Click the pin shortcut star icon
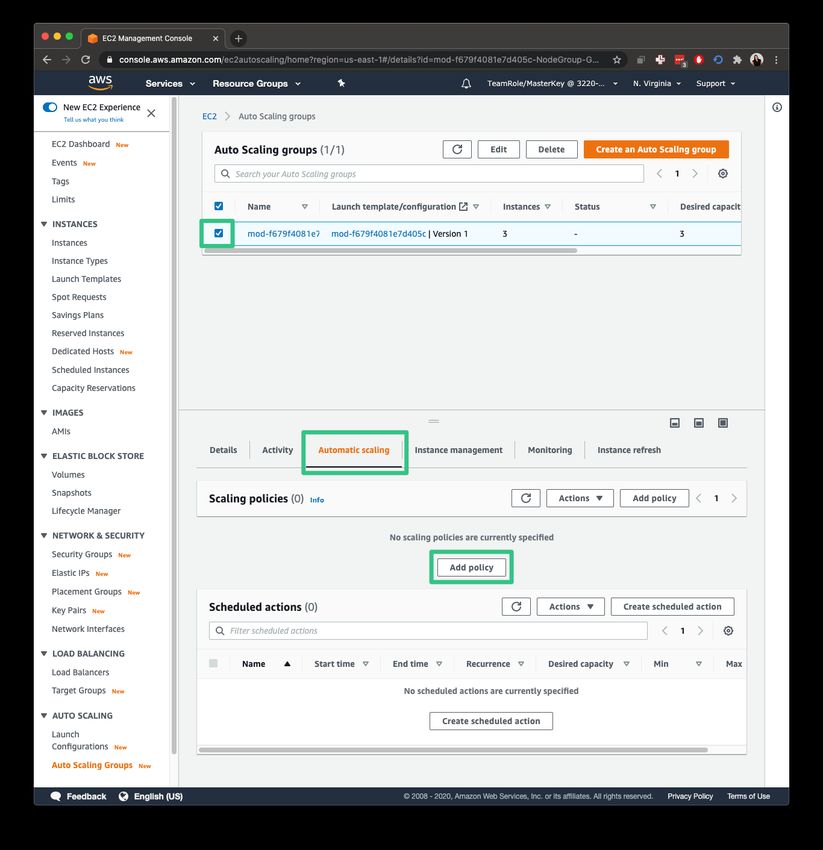 tap(341, 83)
